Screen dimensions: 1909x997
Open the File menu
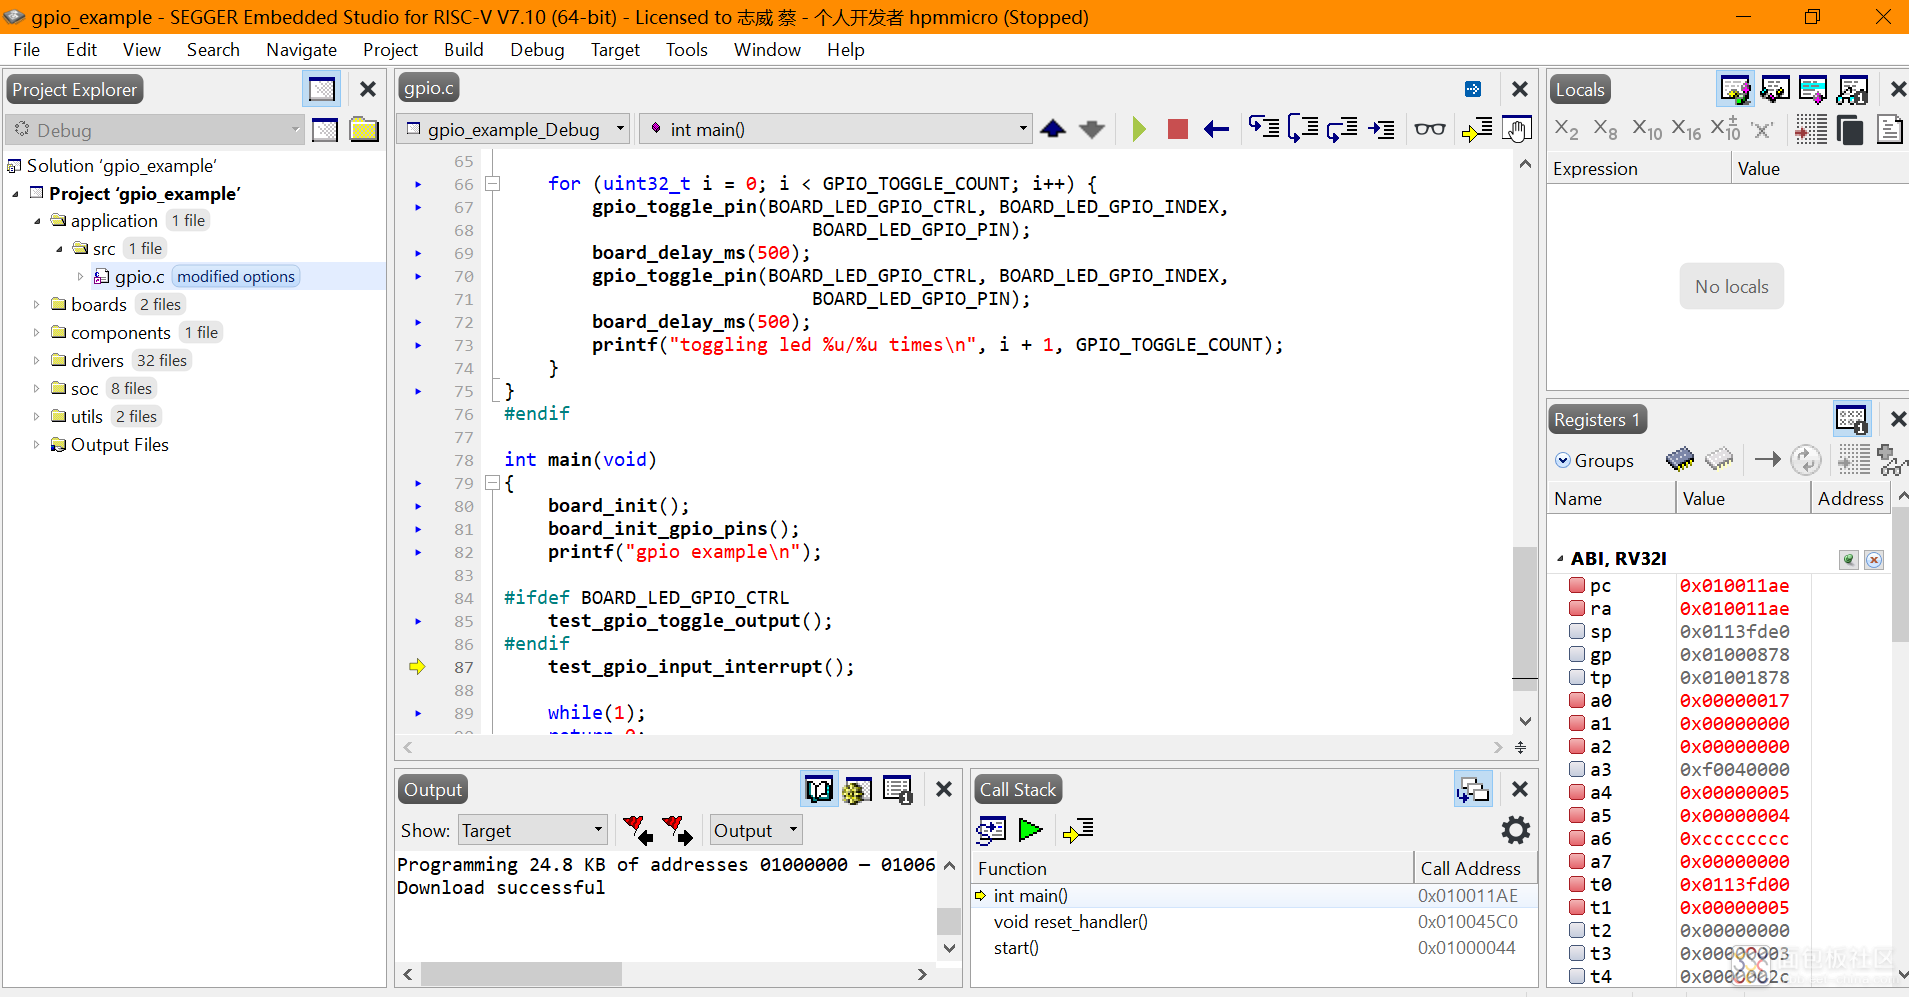[27, 50]
